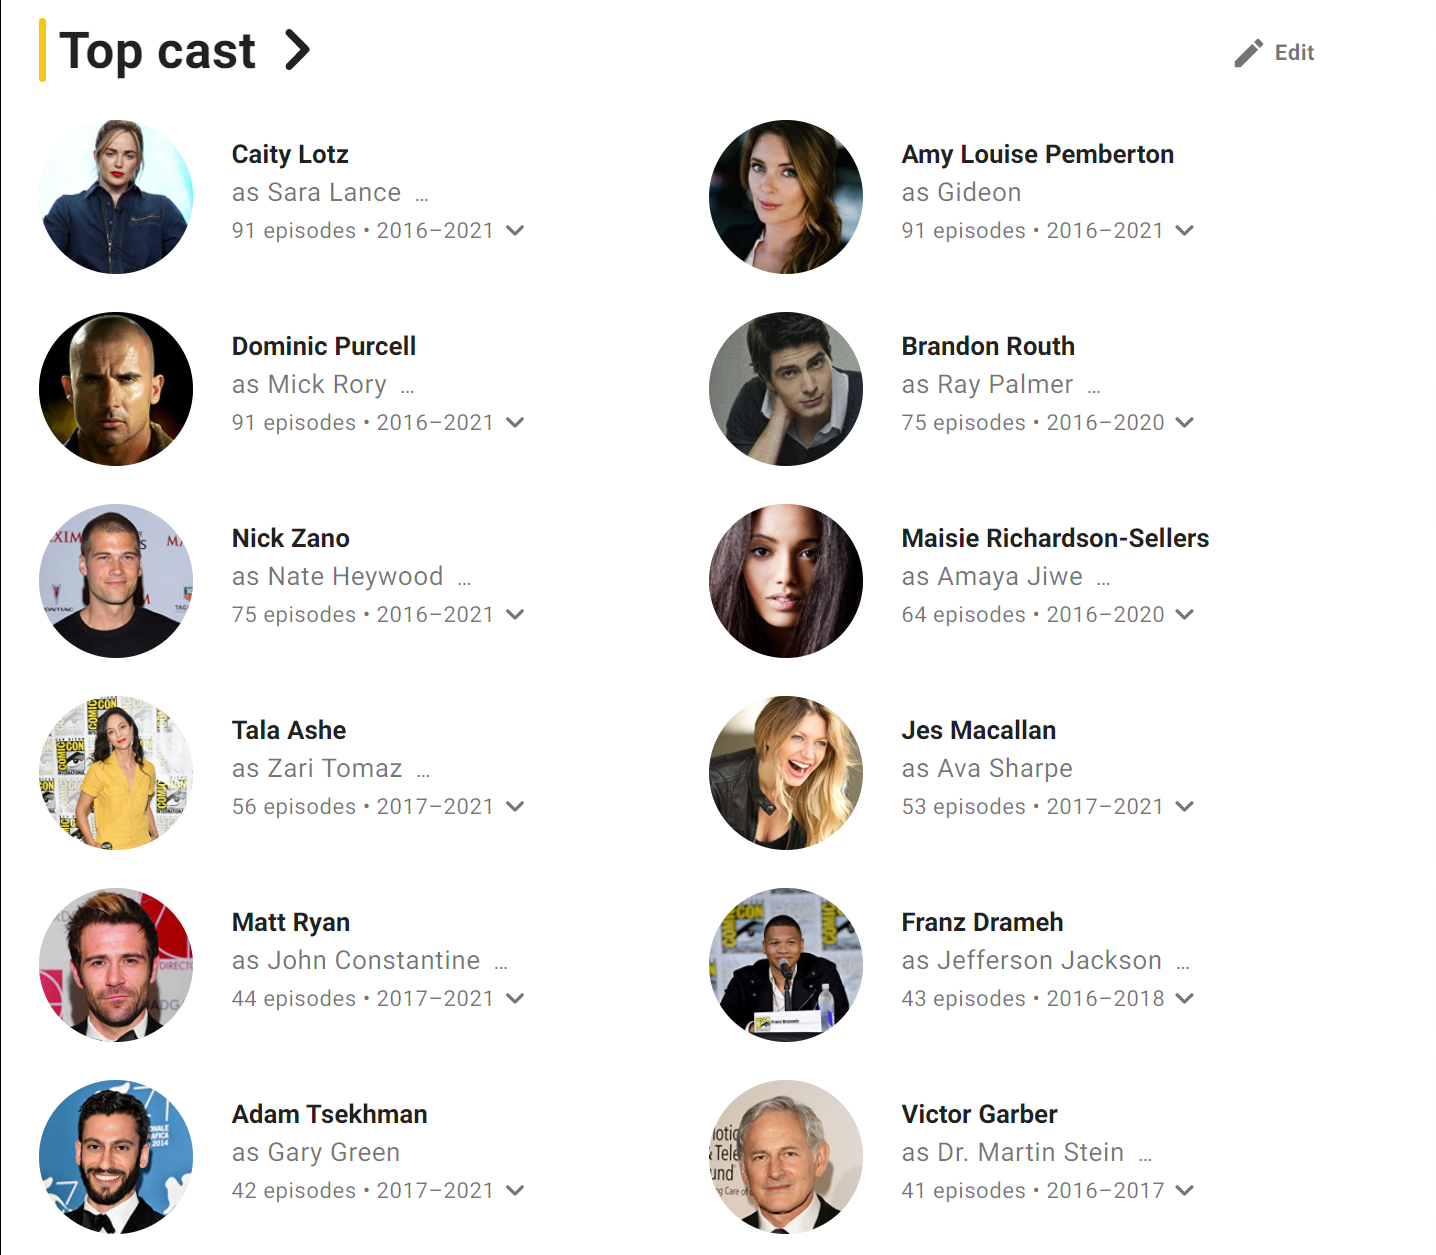The width and height of the screenshot is (1436, 1255).
Task: Expand Caity Lotz episodes dropdown
Action: click(x=515, y=230)
